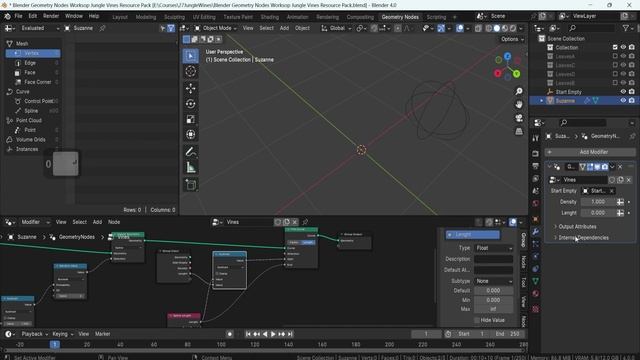Click the Default value field
Screen dimensions: 640x360
tap(493, 291)
